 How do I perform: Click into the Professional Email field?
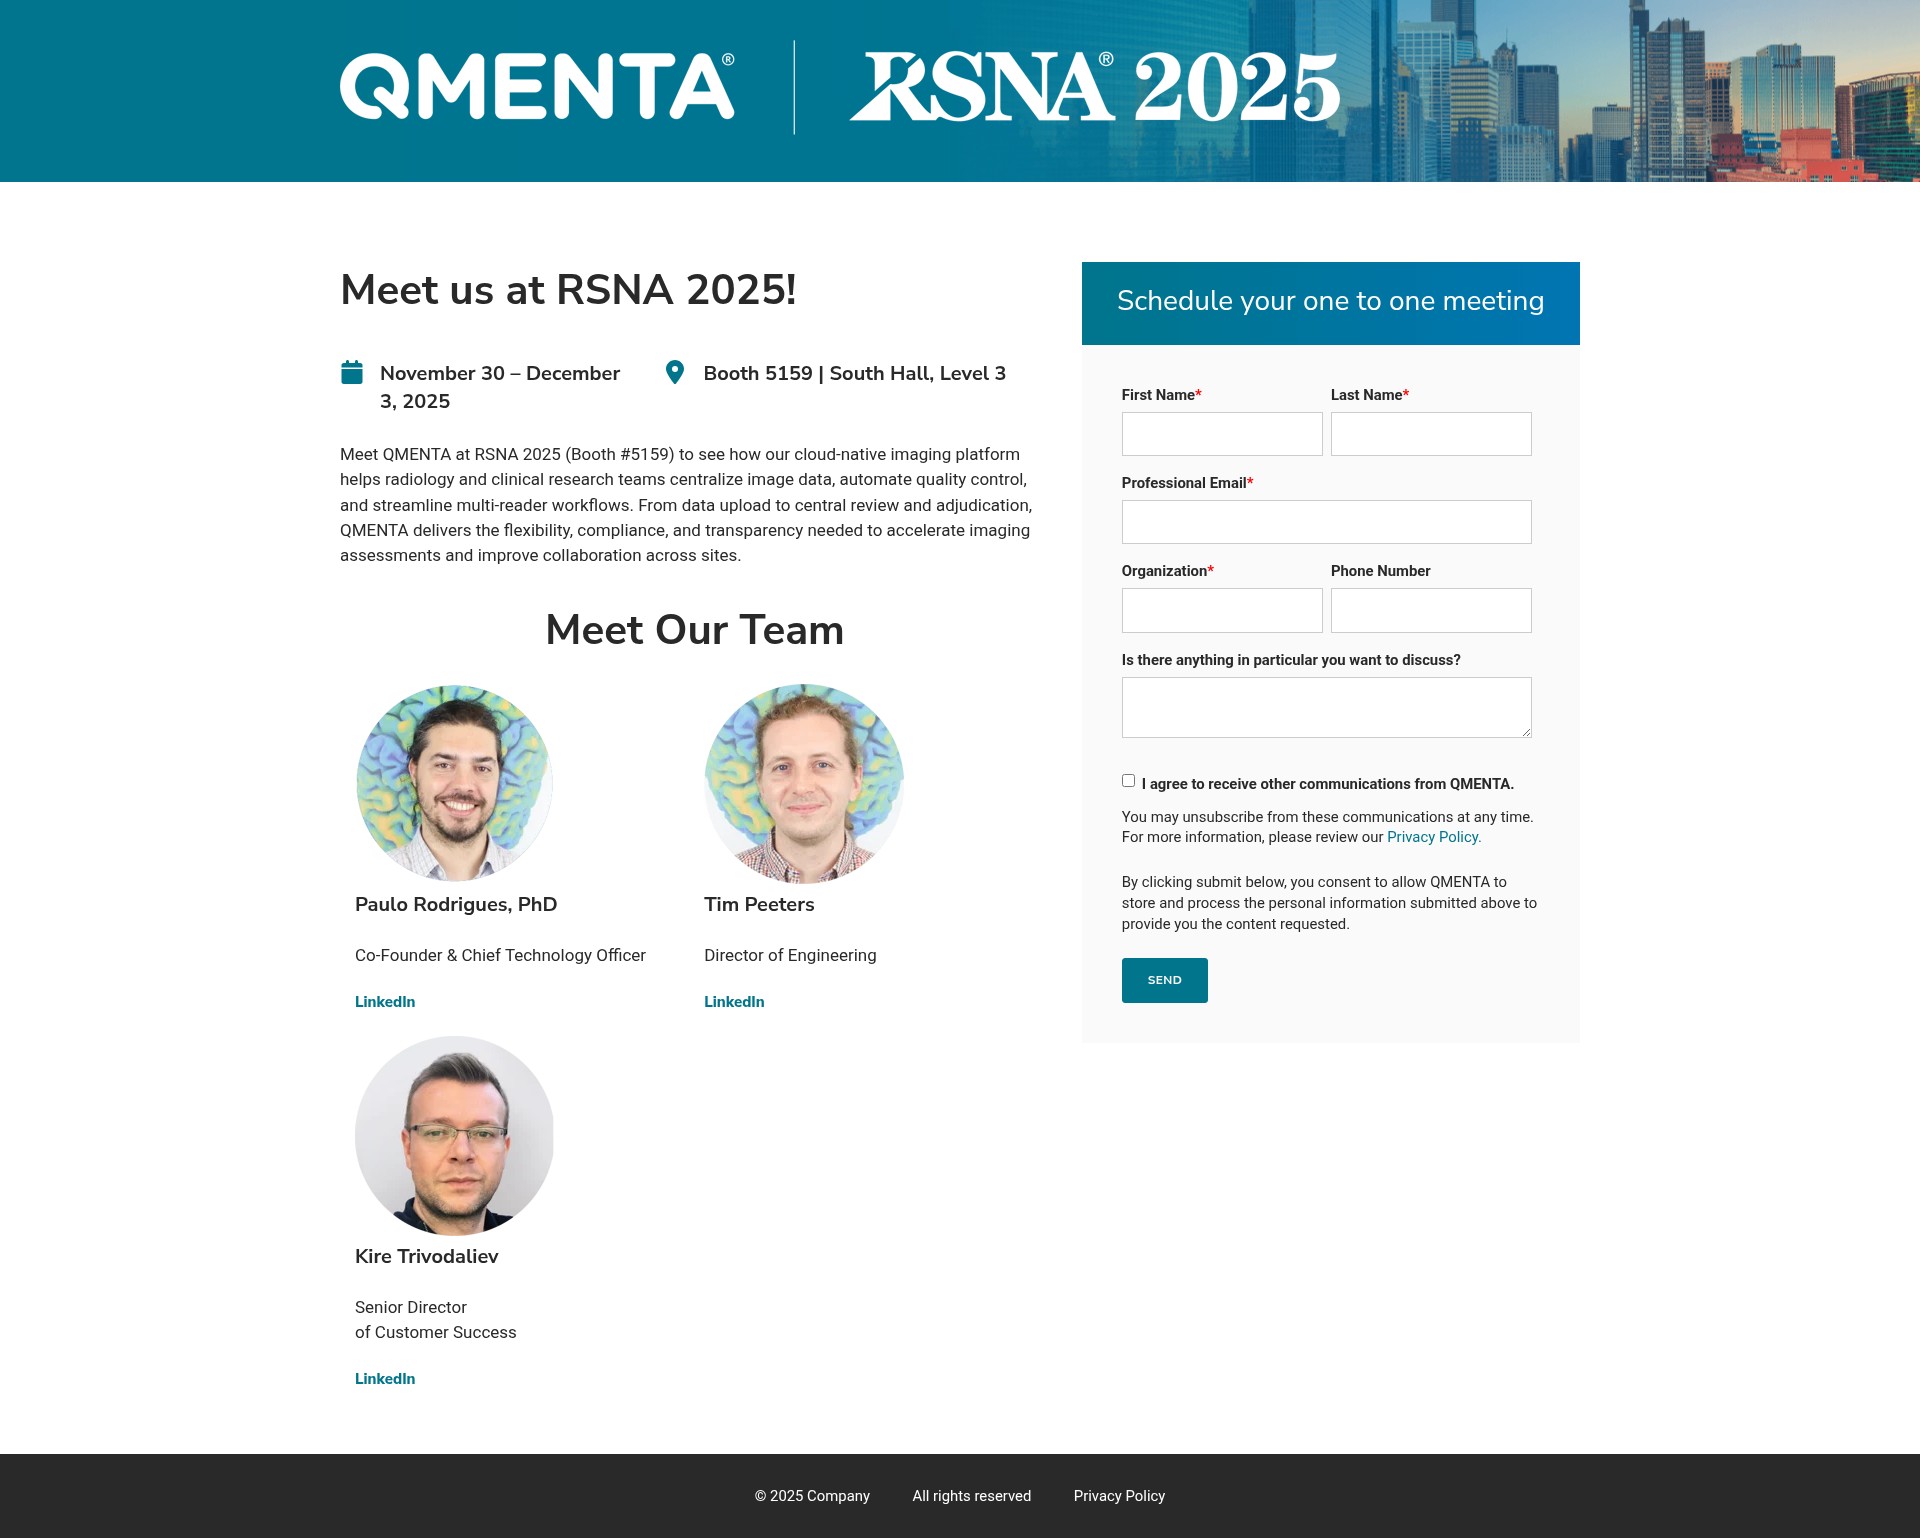pos(1326,522)
